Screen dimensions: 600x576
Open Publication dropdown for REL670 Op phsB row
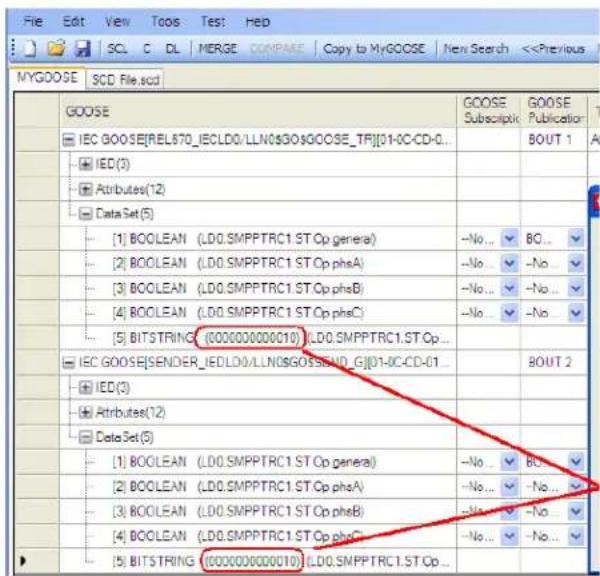576,288
